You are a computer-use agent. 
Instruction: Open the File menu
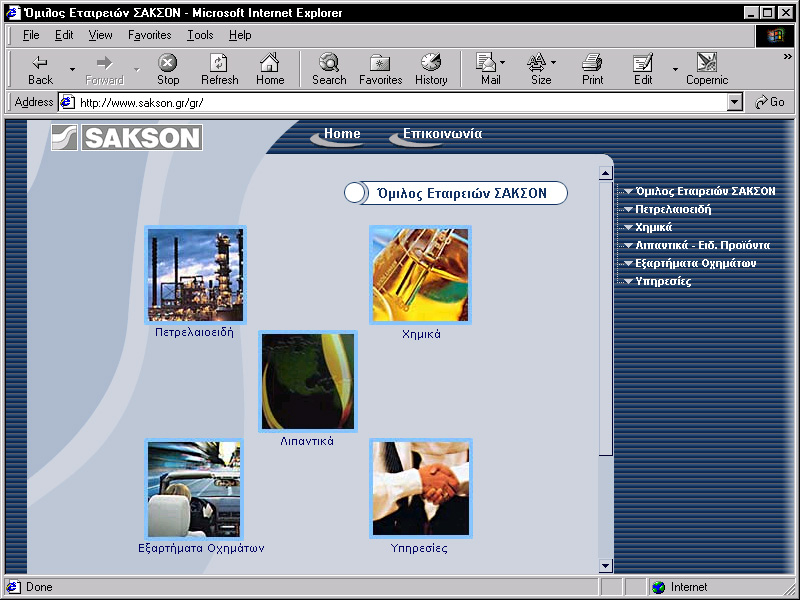31,35
